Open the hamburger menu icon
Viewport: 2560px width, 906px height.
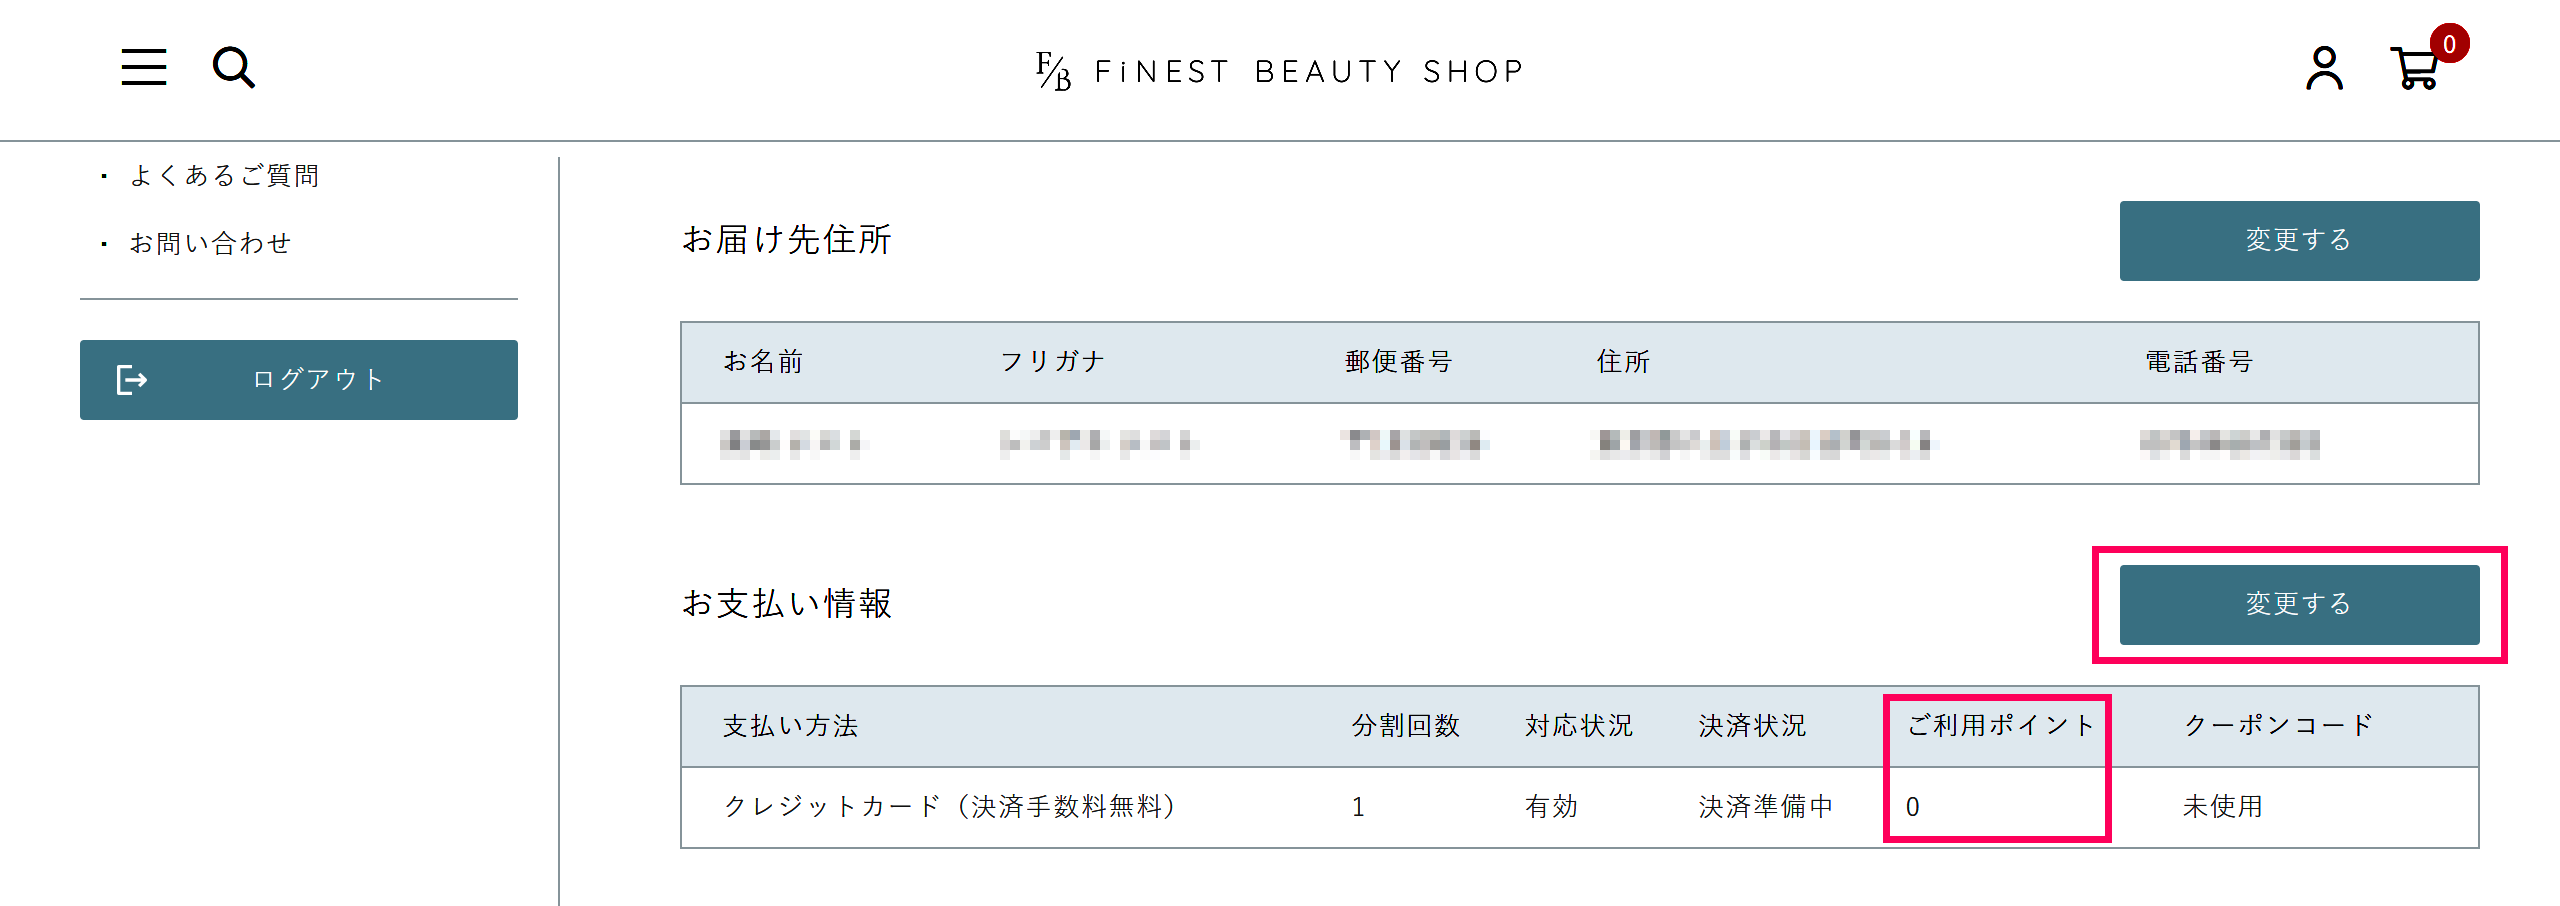144,67
